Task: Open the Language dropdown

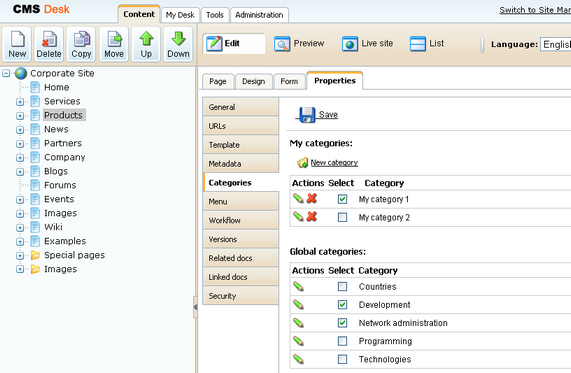Action: tap(555, 44)
